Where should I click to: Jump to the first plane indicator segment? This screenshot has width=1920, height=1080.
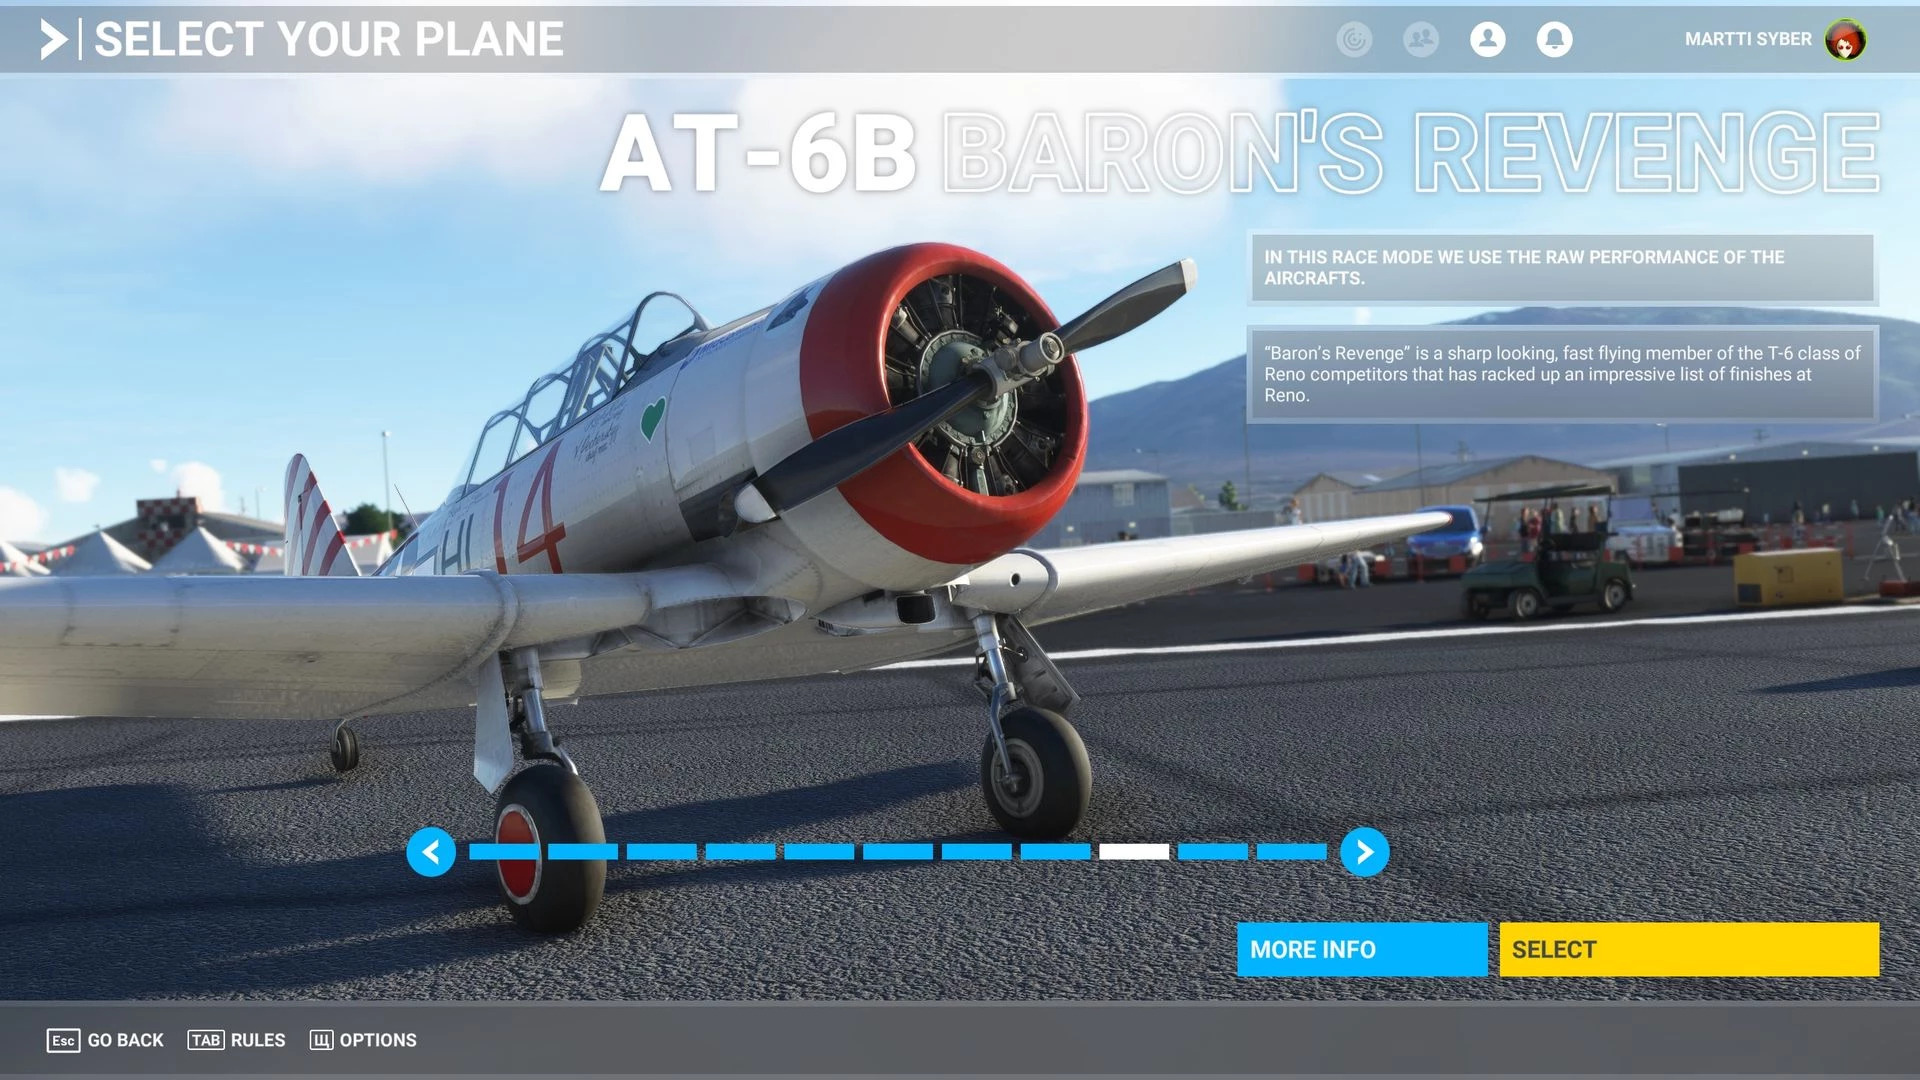[504, 852]
